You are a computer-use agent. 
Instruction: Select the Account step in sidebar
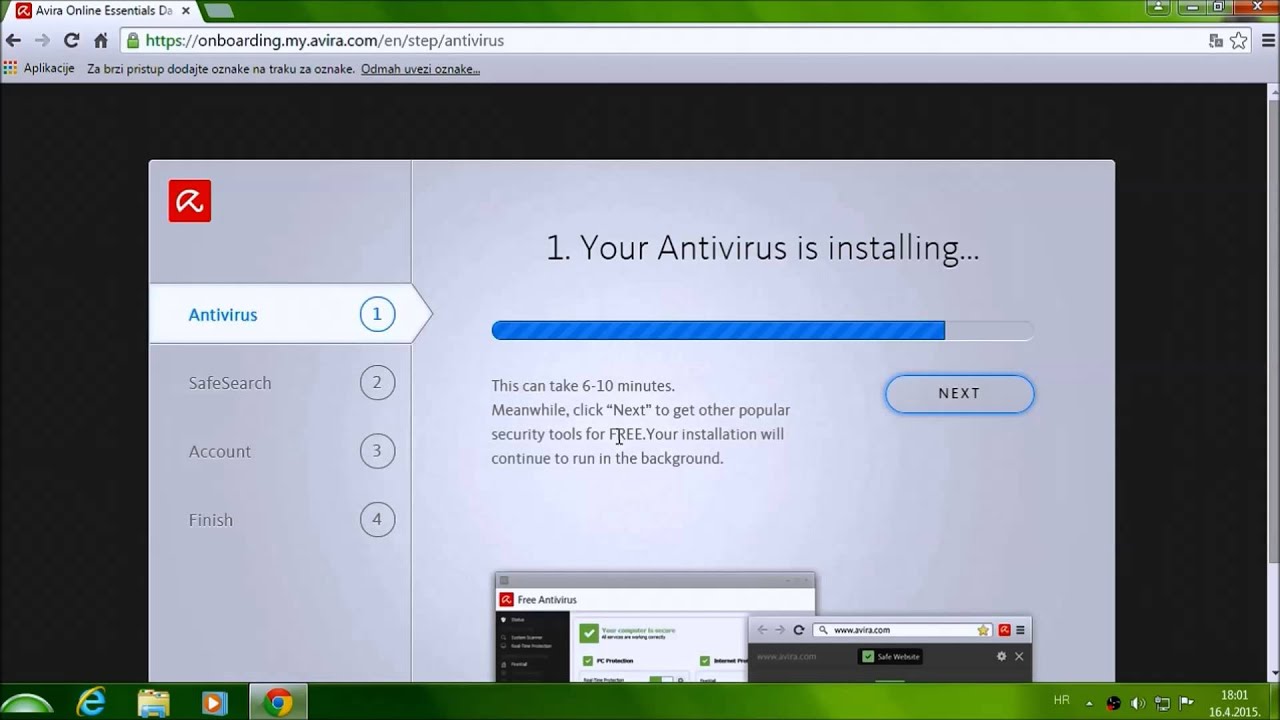tap(280, 451)
